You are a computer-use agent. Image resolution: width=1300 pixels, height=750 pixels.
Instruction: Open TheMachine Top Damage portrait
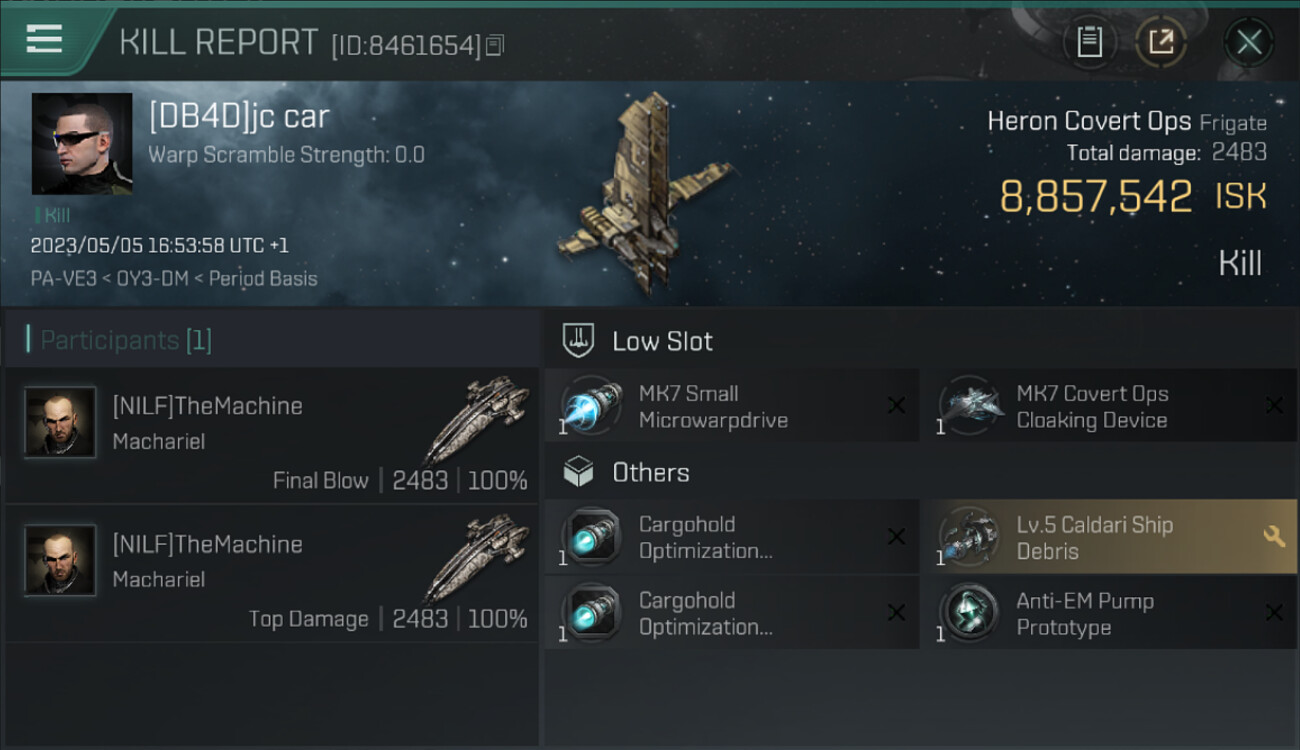click(x=60, y=560)
